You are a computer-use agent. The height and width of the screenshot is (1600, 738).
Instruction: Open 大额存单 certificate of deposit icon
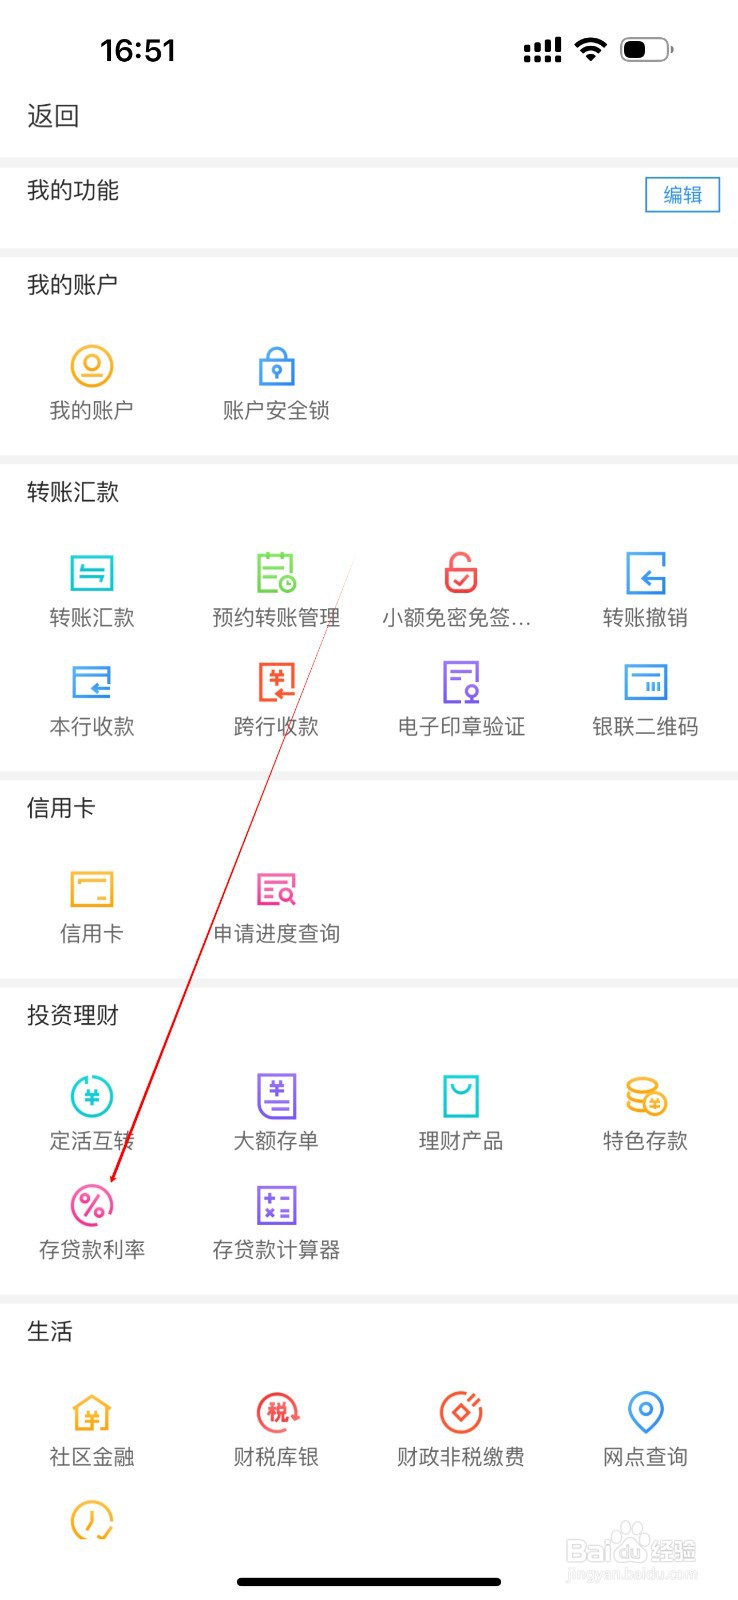(x=277, y=1096)
